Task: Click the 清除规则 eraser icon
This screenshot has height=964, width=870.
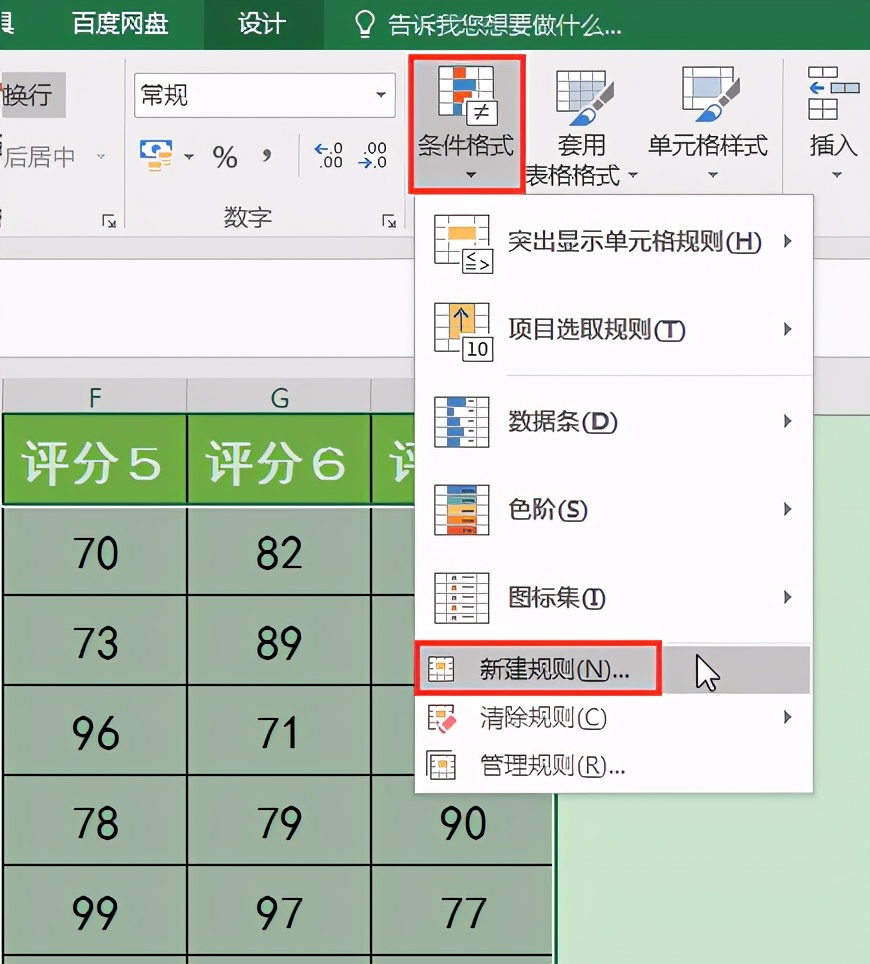Action: tap(441, 718)
